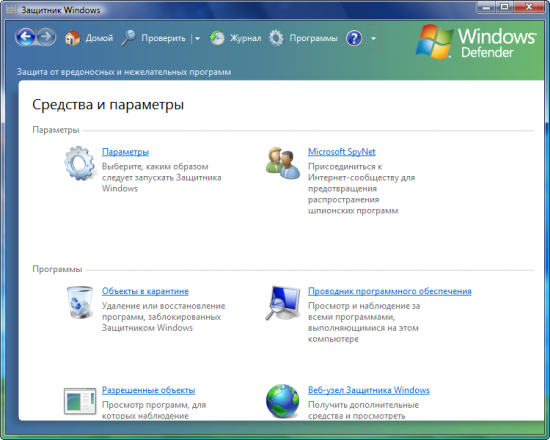Close the Защитник Windows window
Image resolution: width=550 pixels, height=440 pixels.
pos(530,7)
